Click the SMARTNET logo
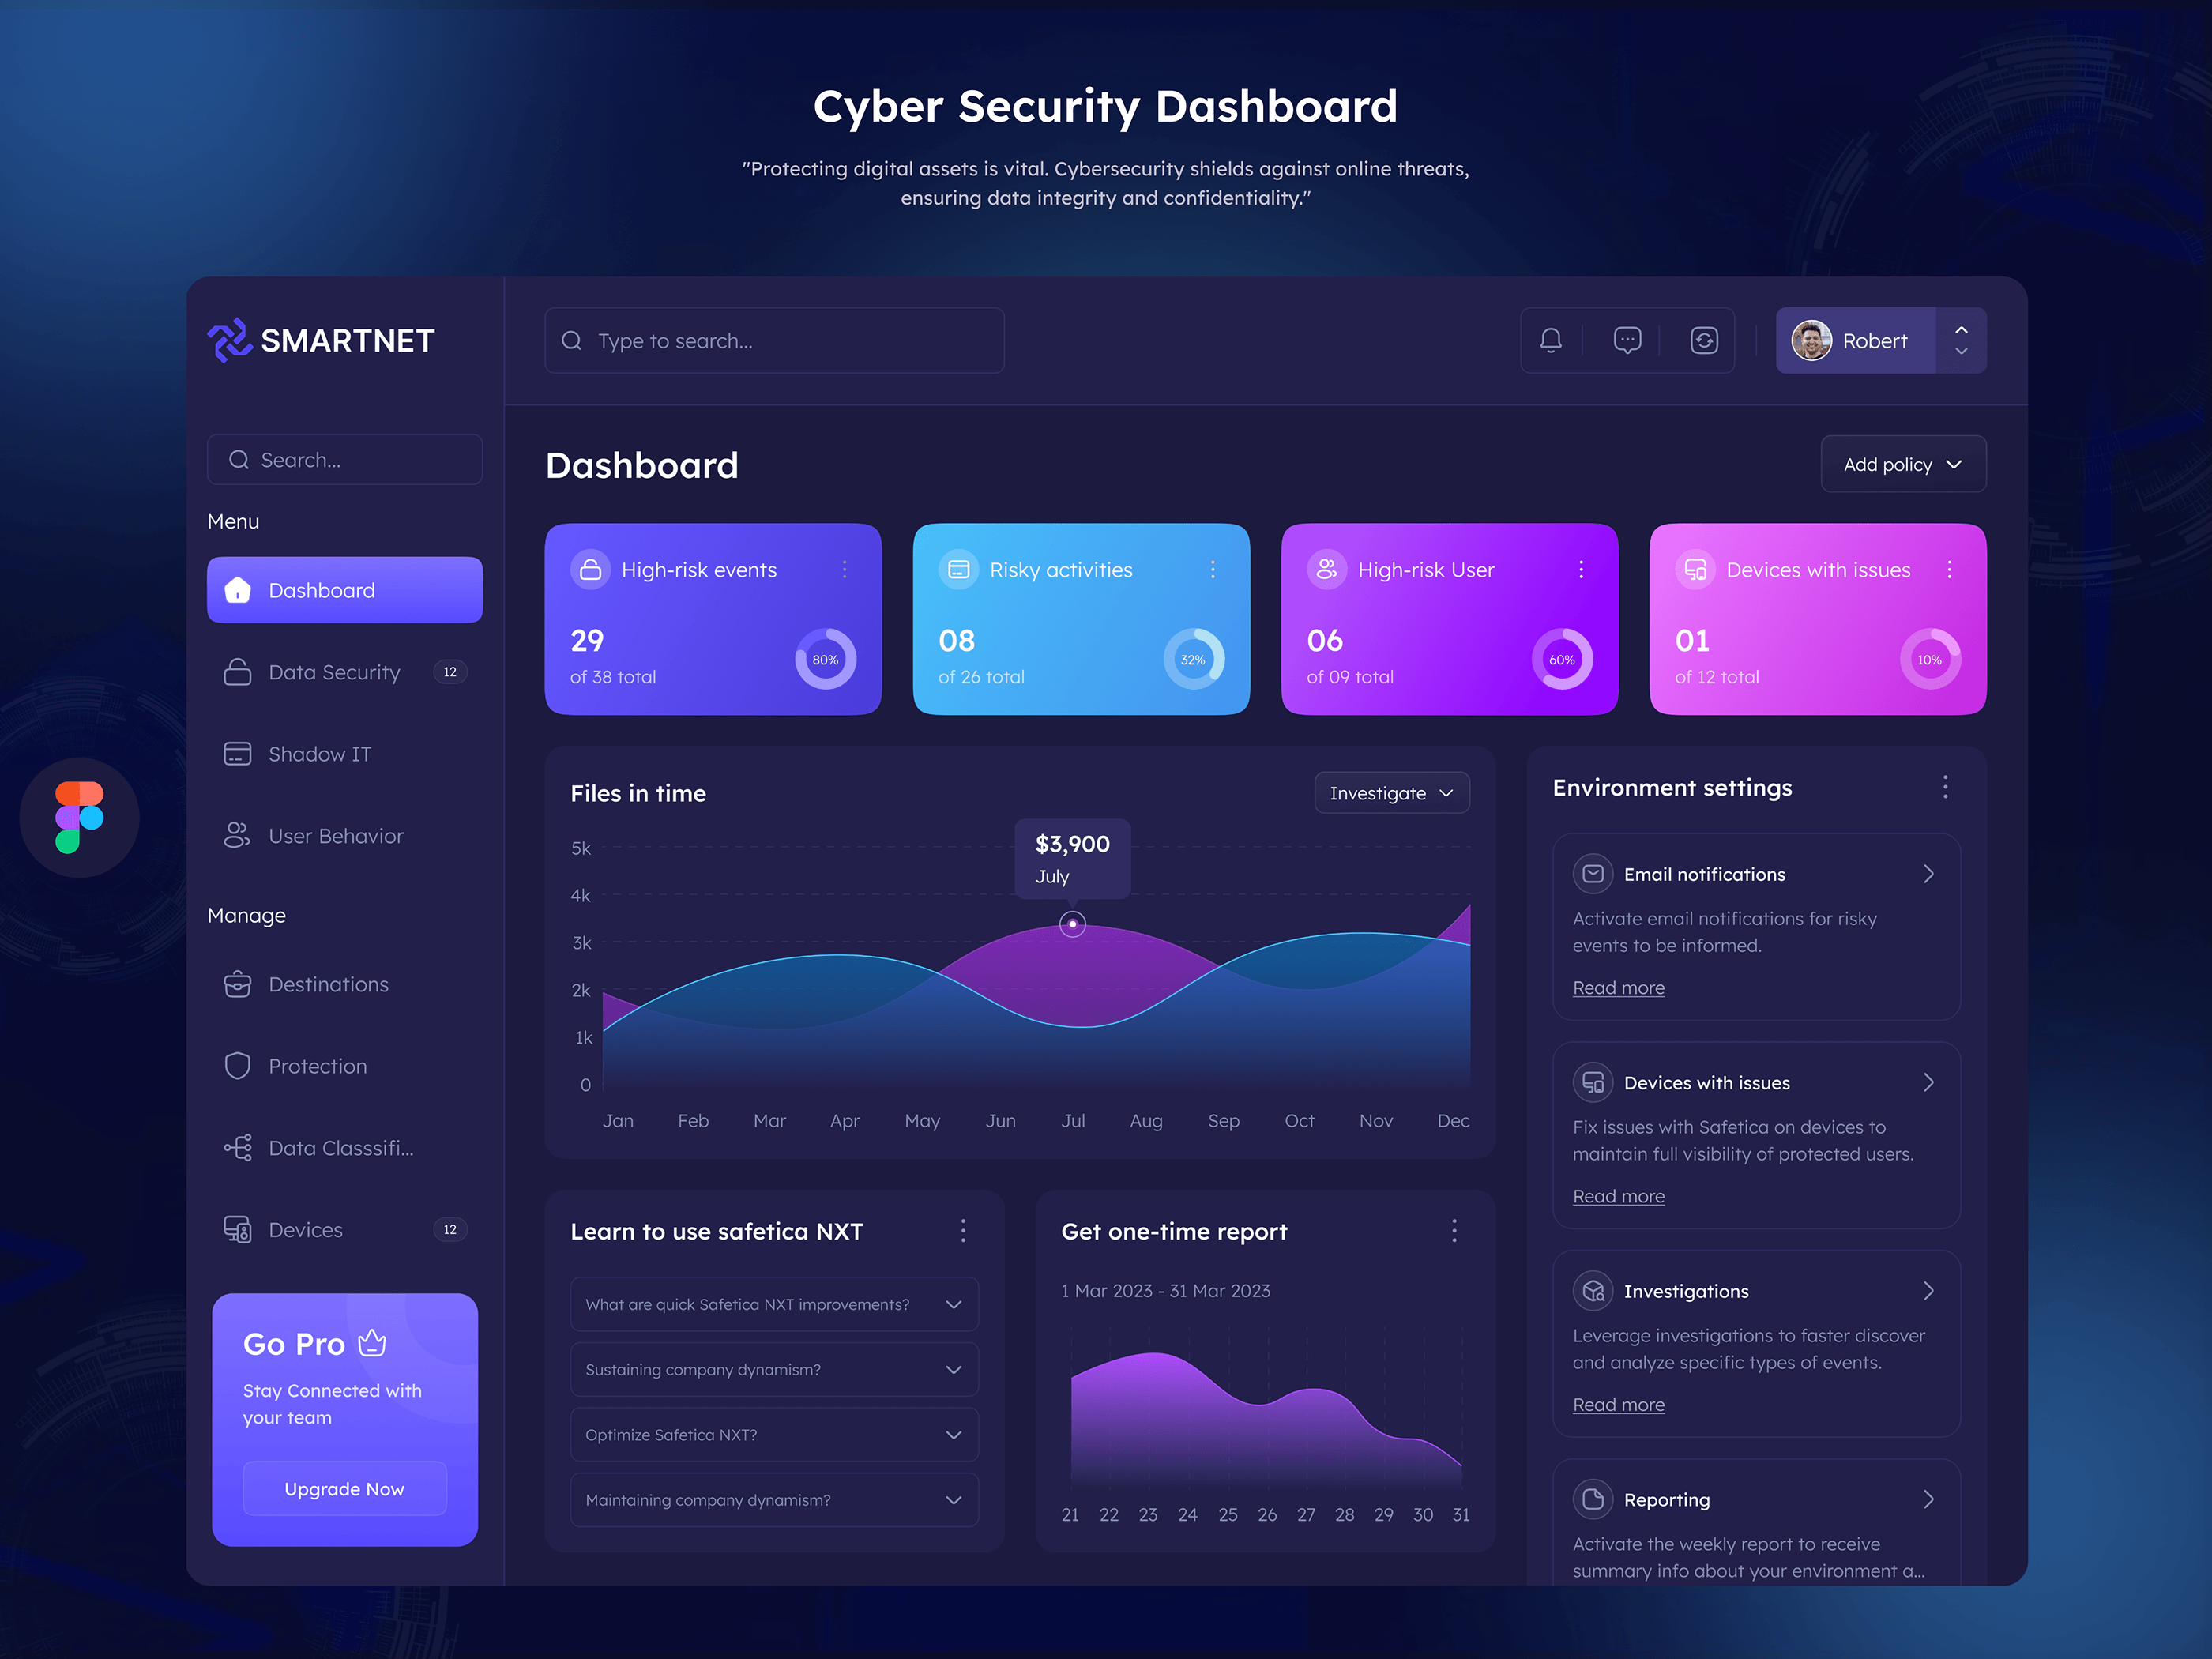Image resolution: width=2212 pixels, height=1659 pixels. click(x=321, y=340)
